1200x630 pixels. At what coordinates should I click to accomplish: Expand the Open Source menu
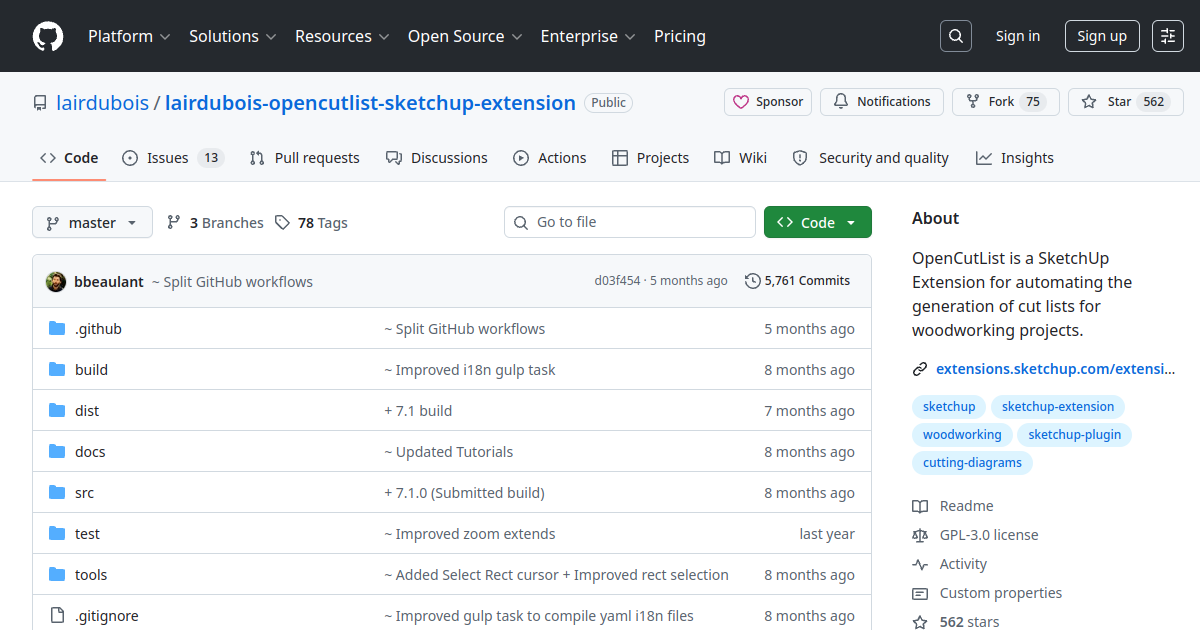[x=465, y=36]
